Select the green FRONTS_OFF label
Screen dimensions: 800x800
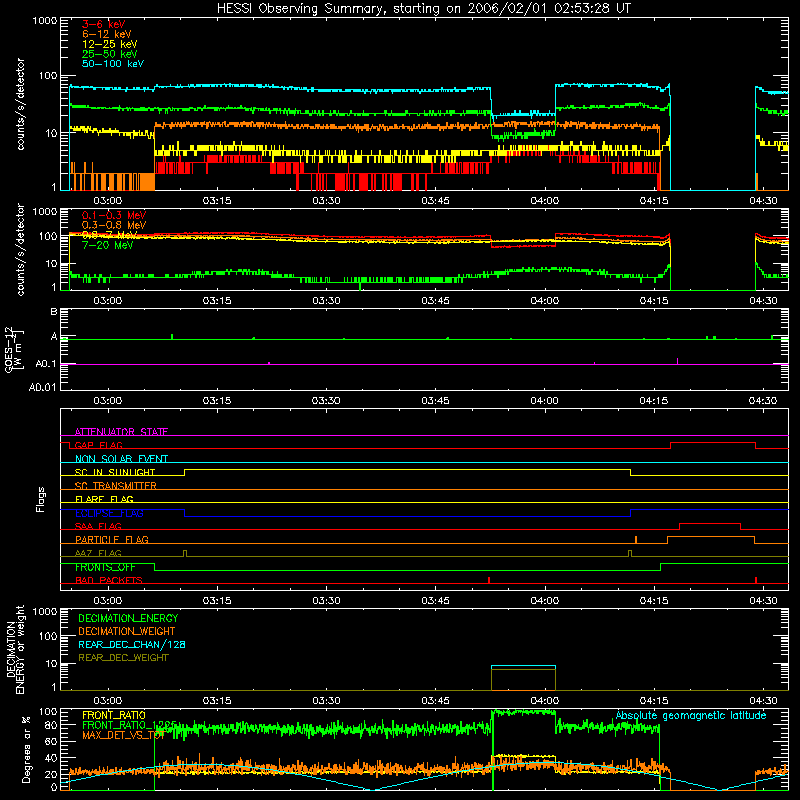pos(105,567)
